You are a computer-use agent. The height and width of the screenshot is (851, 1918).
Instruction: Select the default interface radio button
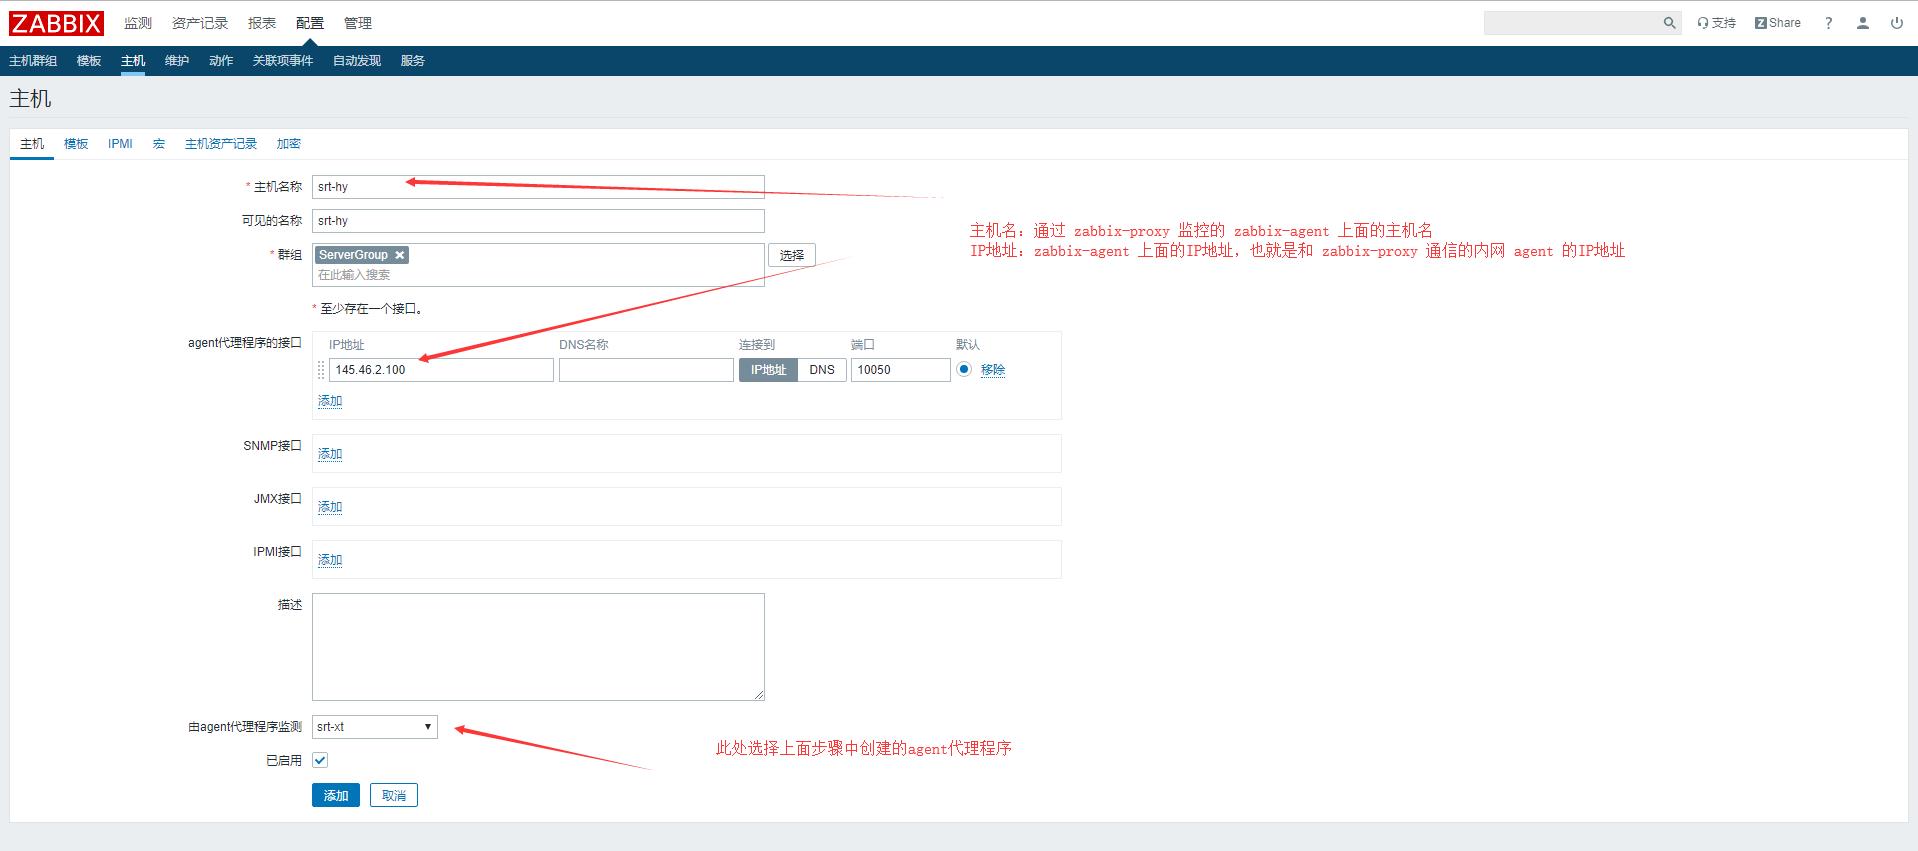[x=964, y=369]
